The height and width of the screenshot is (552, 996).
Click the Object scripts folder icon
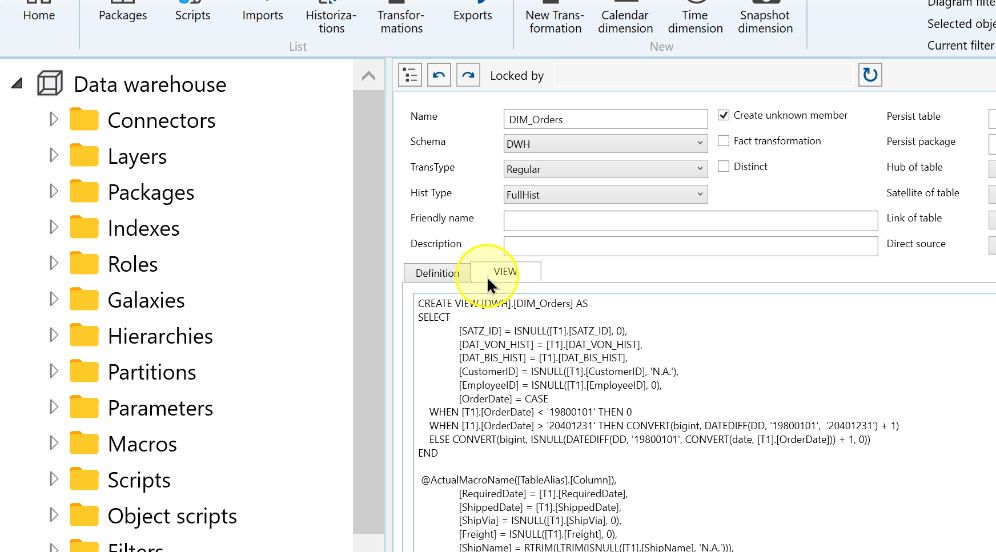click(x=84, y=515)
